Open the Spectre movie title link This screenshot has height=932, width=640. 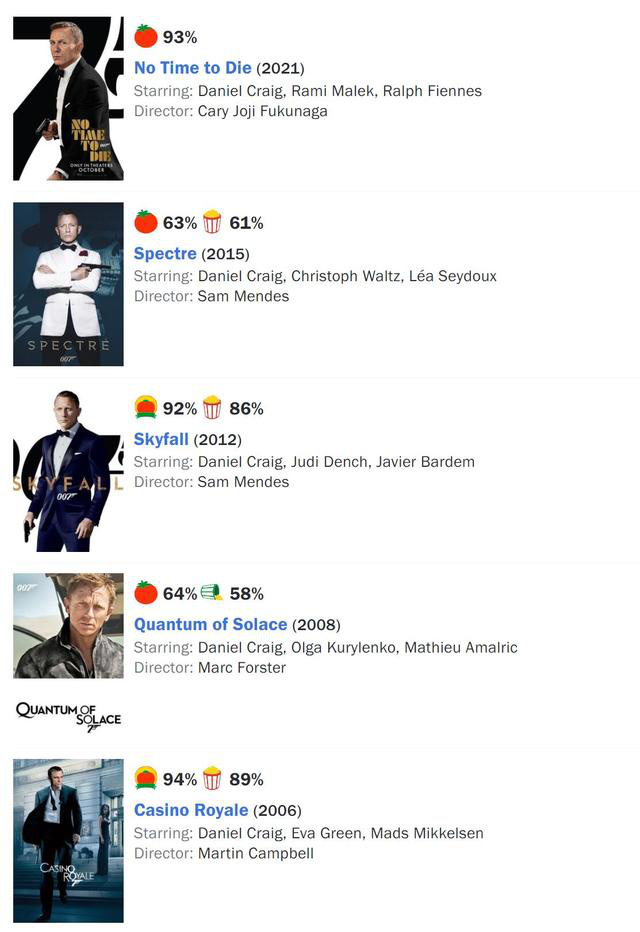165,253
